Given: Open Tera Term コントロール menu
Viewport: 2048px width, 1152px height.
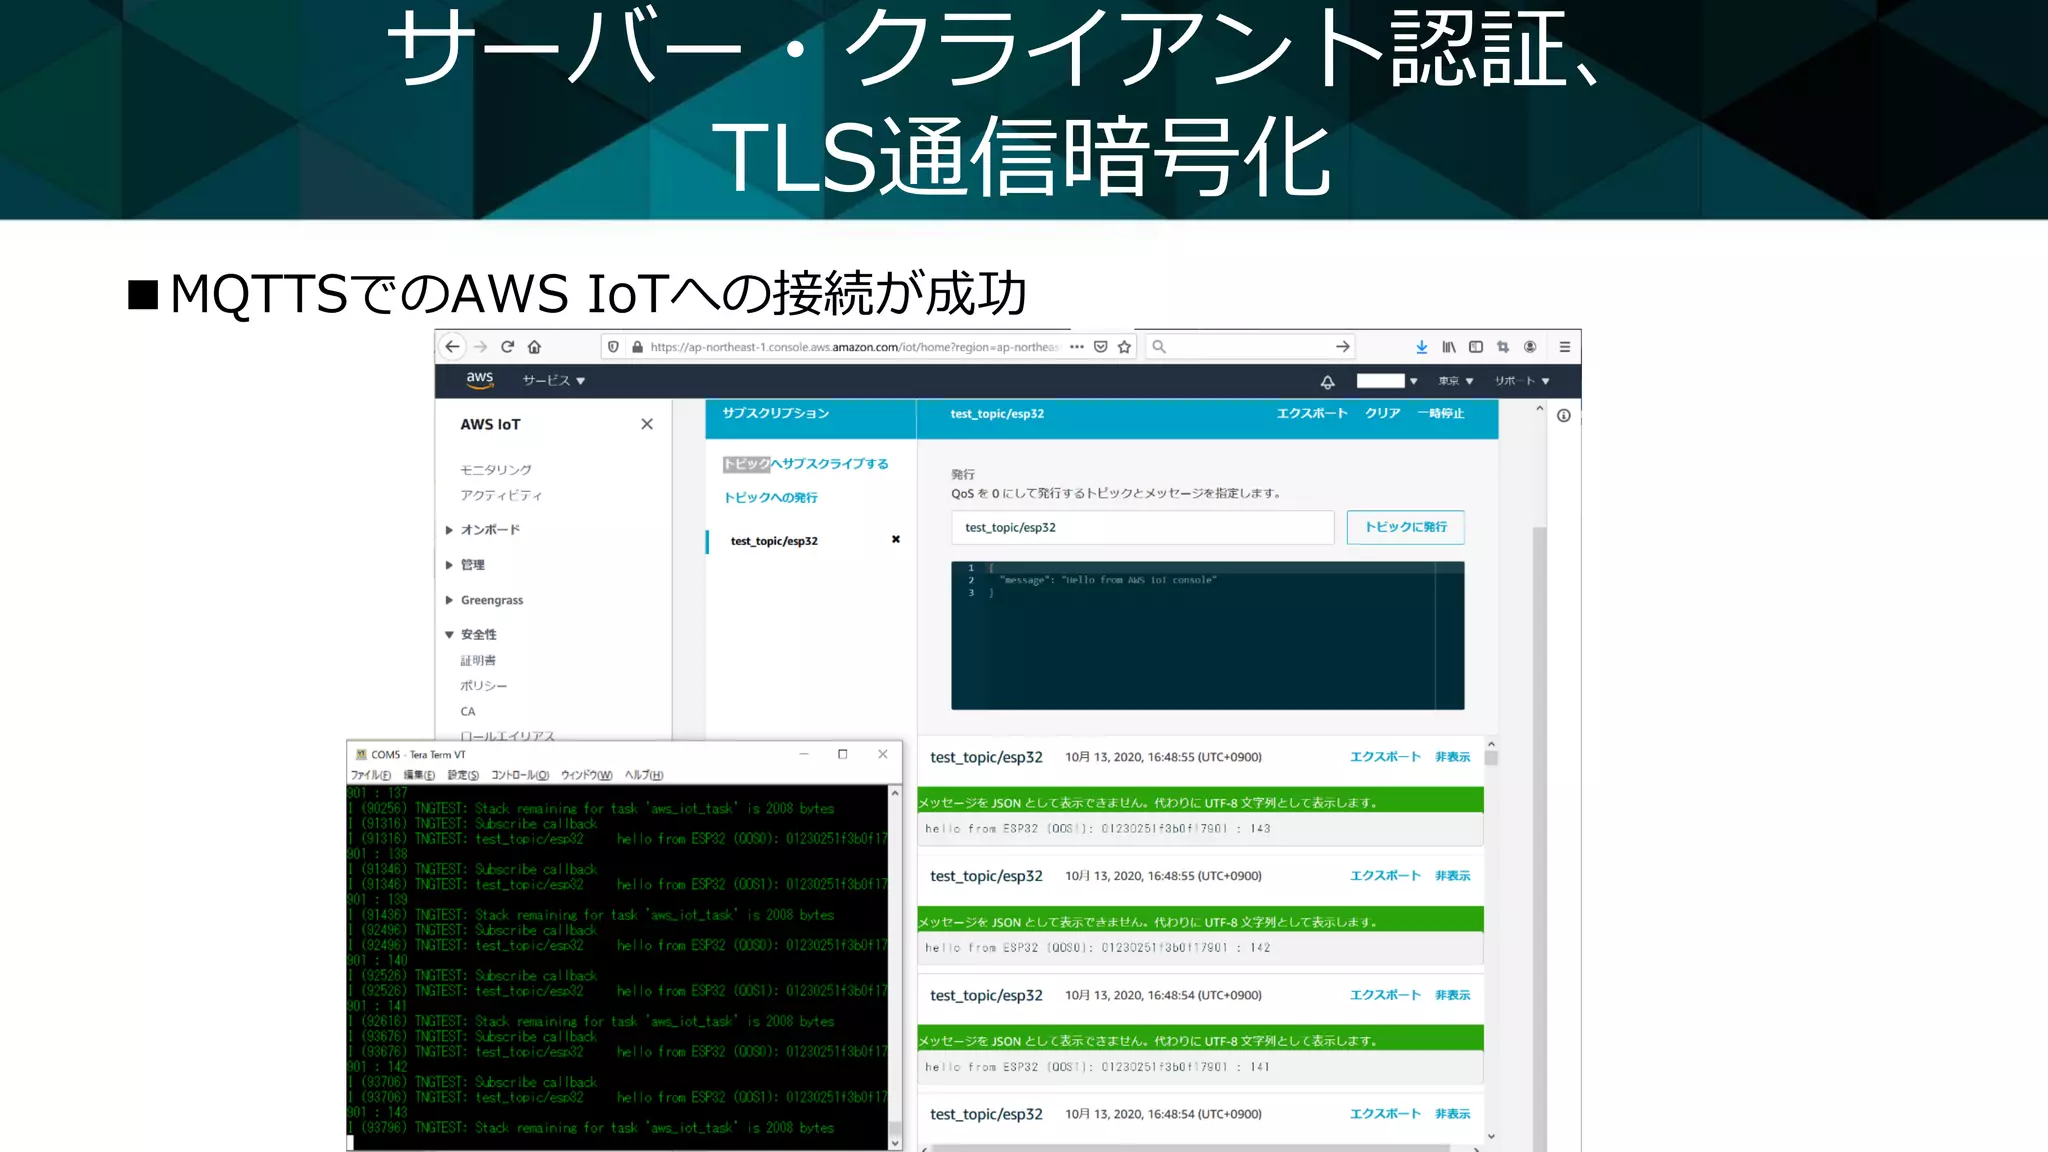Looking at the screenshot, I should [520, 775].
